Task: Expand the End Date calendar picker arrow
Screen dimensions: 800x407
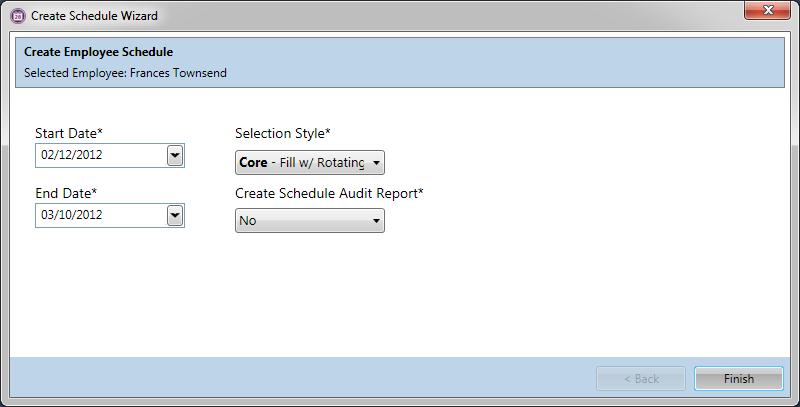Action: pos(175,215)
